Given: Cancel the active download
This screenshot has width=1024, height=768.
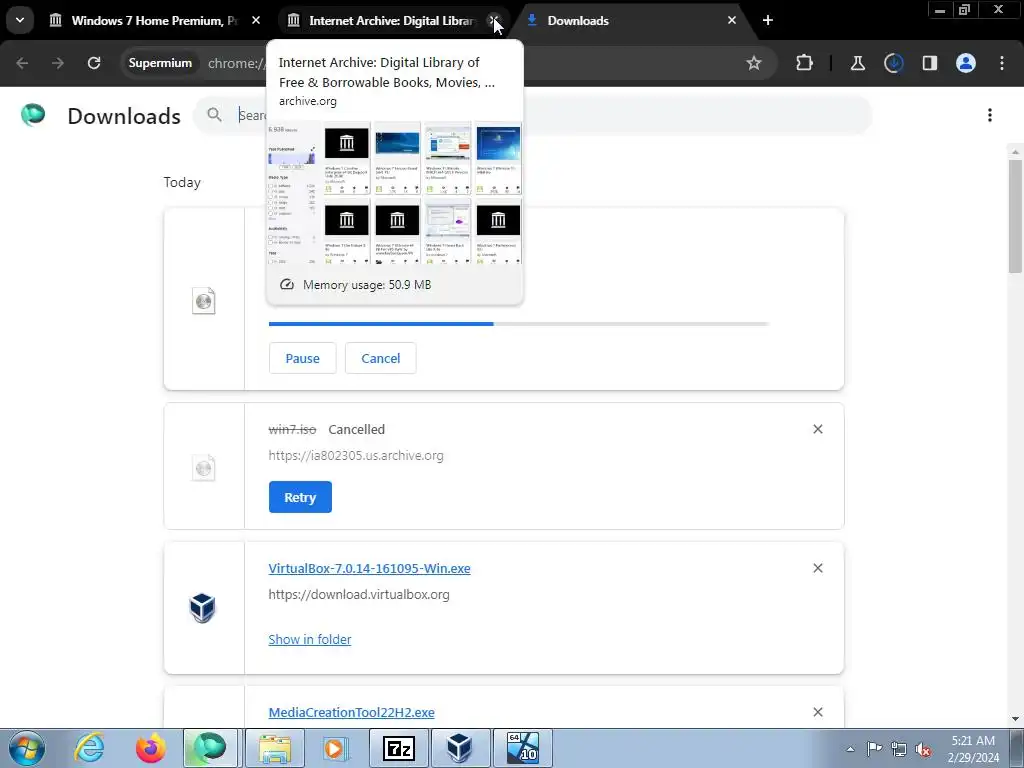Looking at the screenshot, I should point(381,358).
